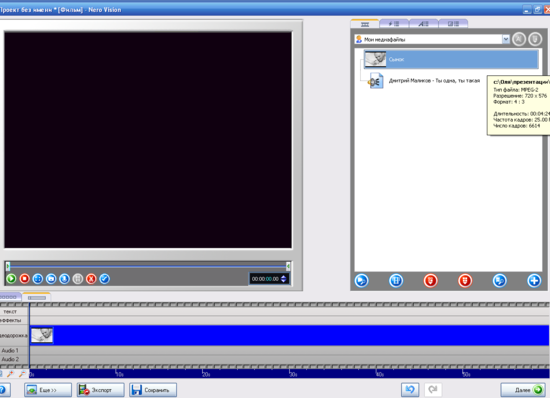Click the 'Экспорт' button
Viewport: 550px width, 398px height.
point(101,390)
